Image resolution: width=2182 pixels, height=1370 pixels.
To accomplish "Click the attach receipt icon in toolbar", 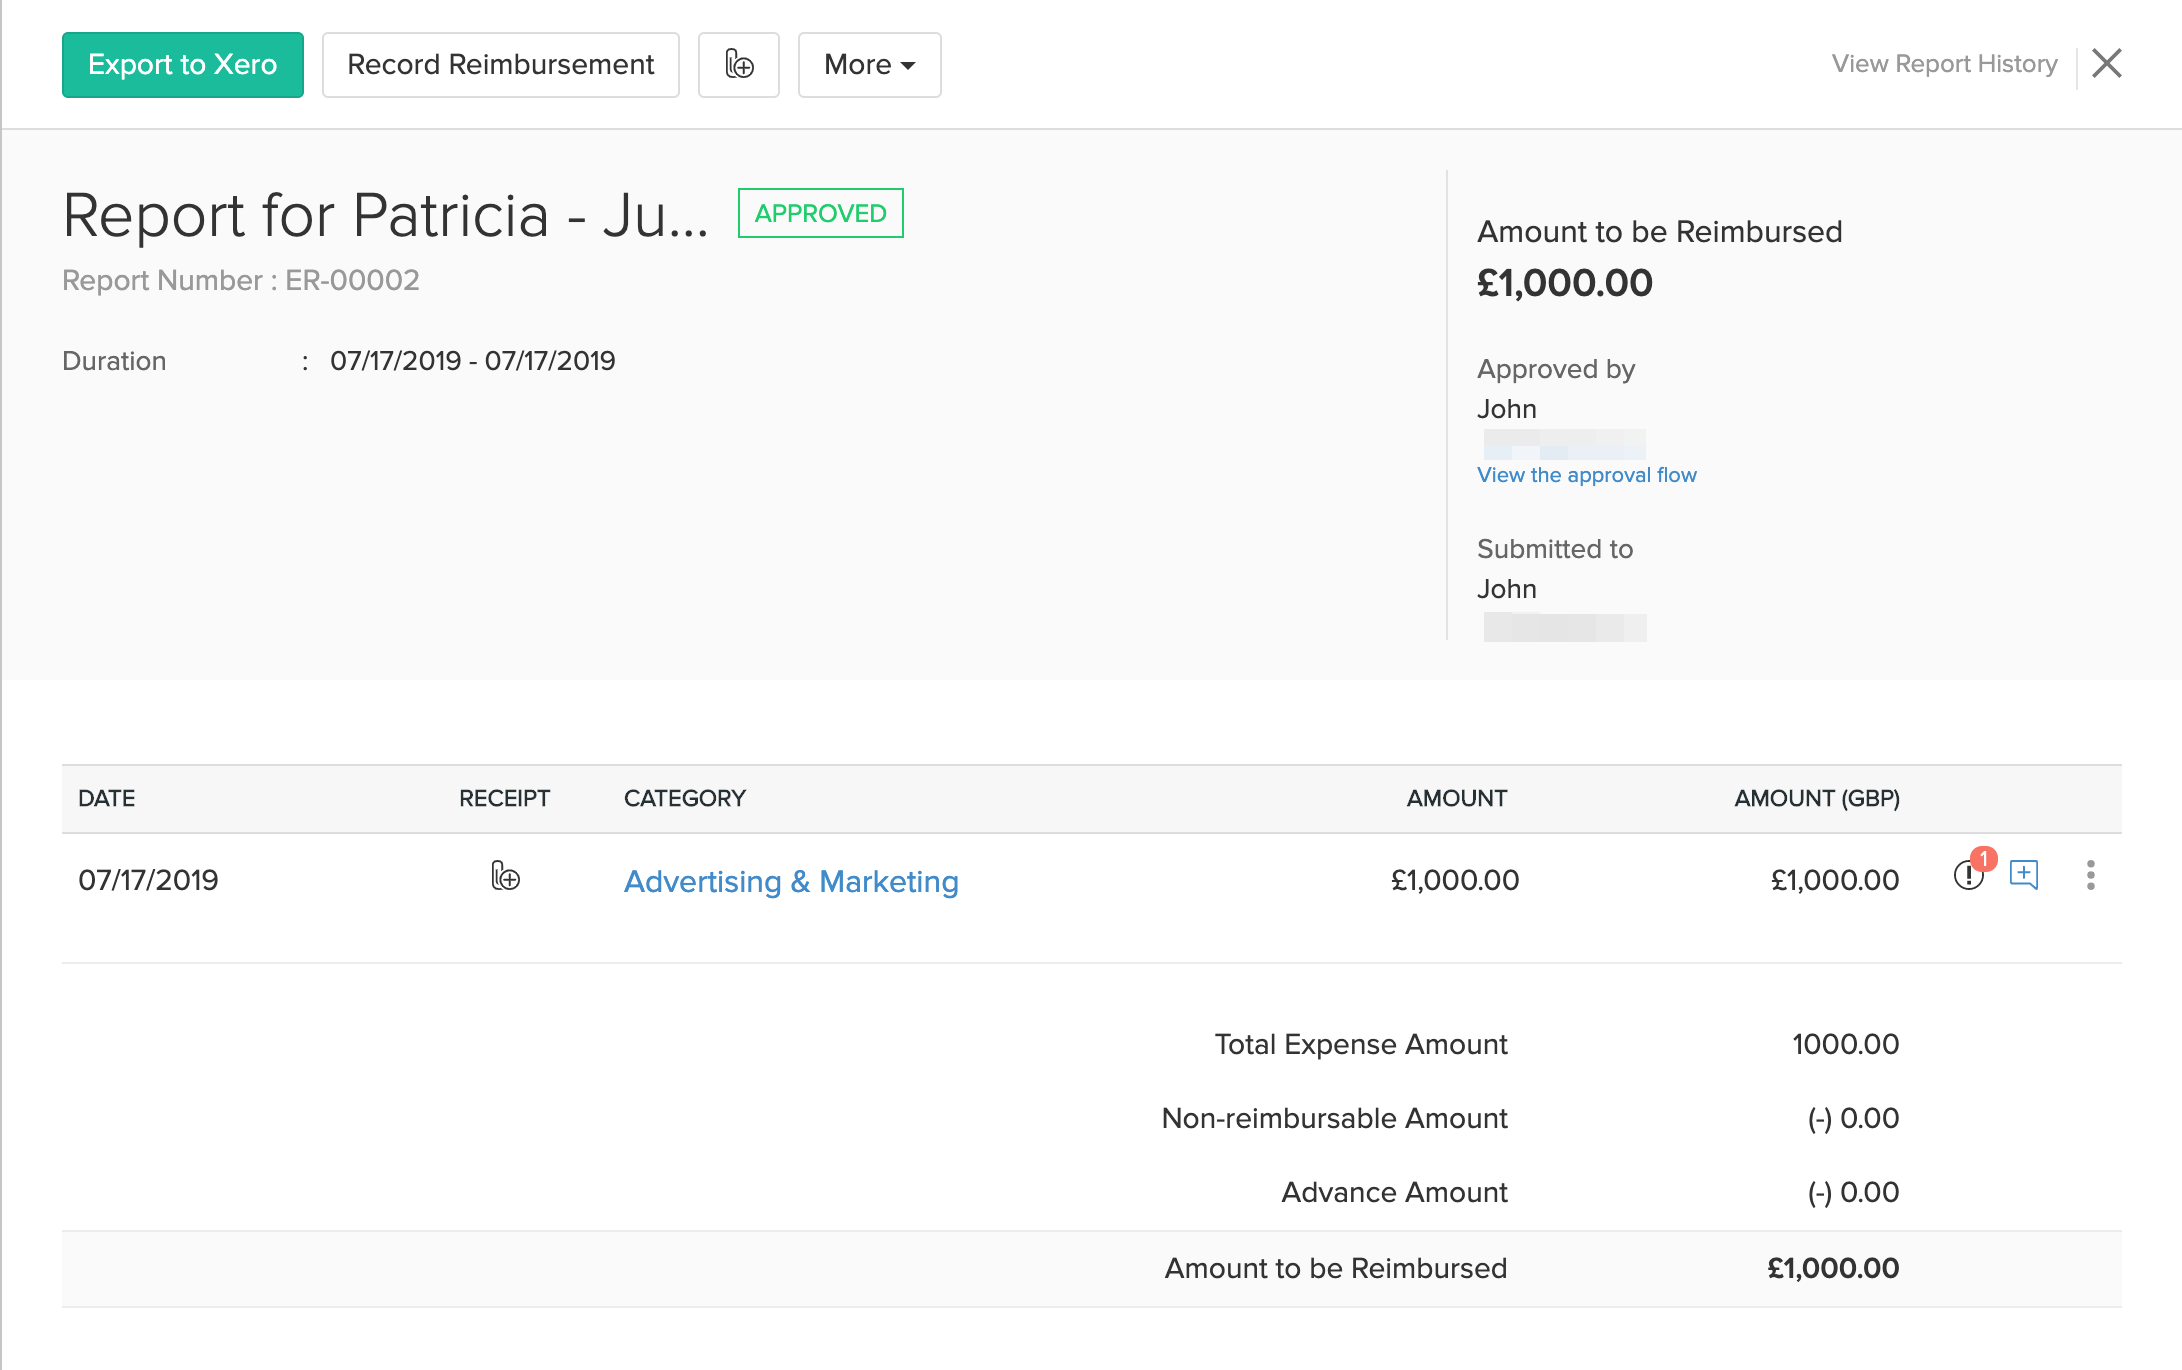I will pyautogui.click(x=738, y=65).
